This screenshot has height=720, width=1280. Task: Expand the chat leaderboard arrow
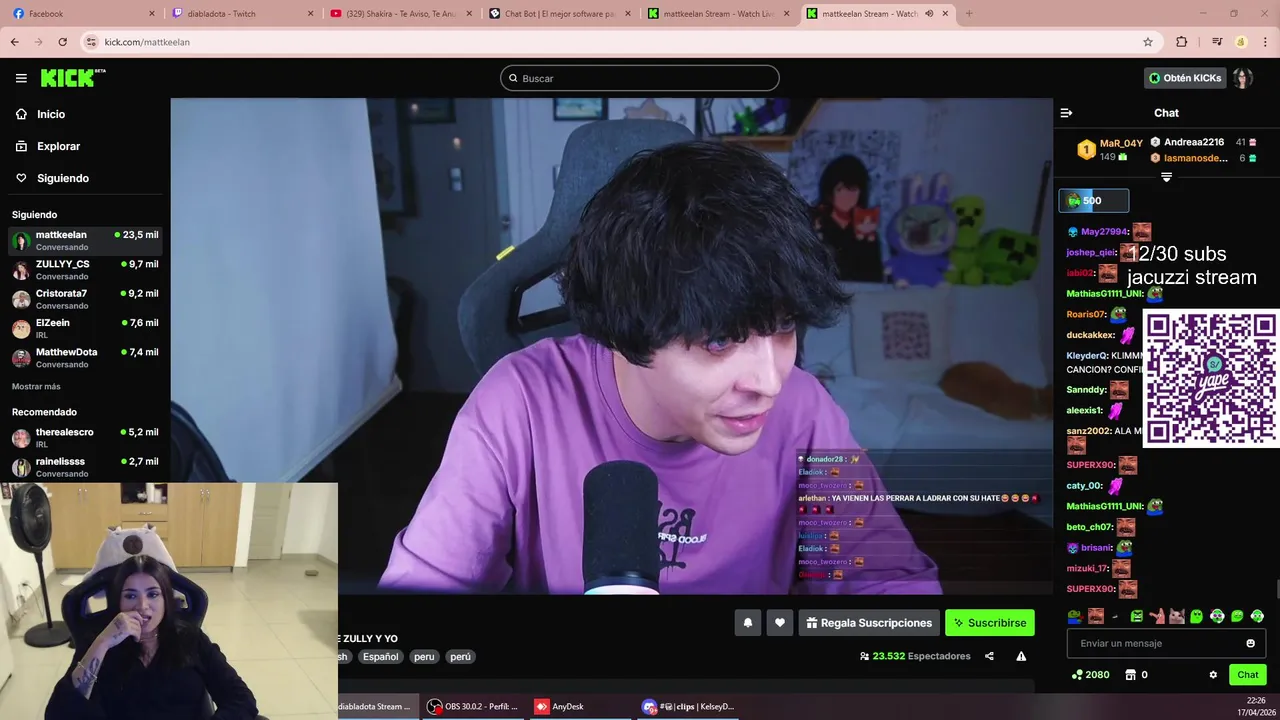(x=1166, y=177)
